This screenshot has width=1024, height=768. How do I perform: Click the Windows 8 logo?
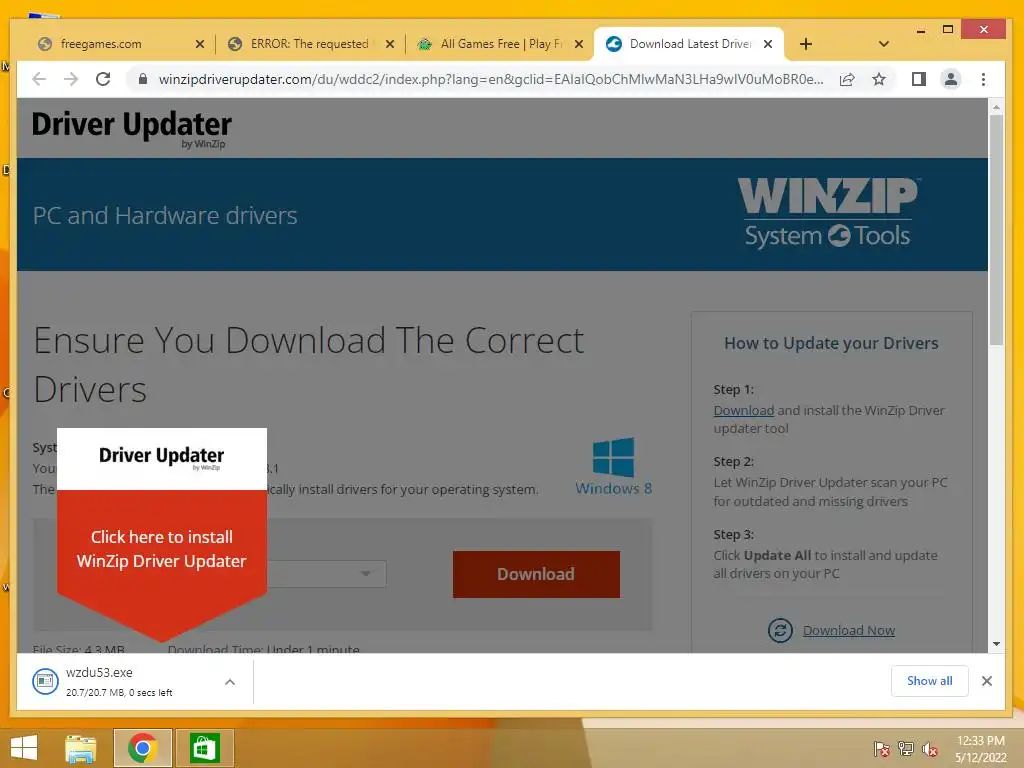click(613, 466)
